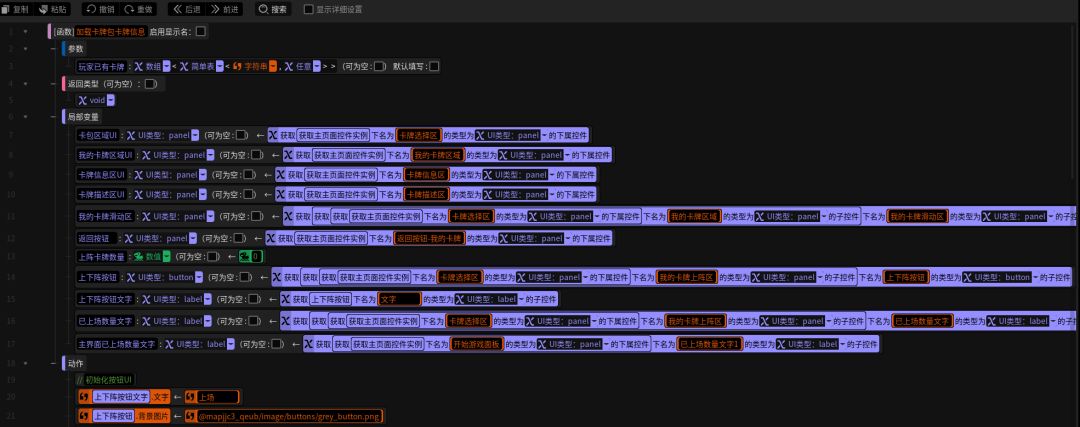
Task: Click the 卡牌描述区 name field
Action: 427,194
